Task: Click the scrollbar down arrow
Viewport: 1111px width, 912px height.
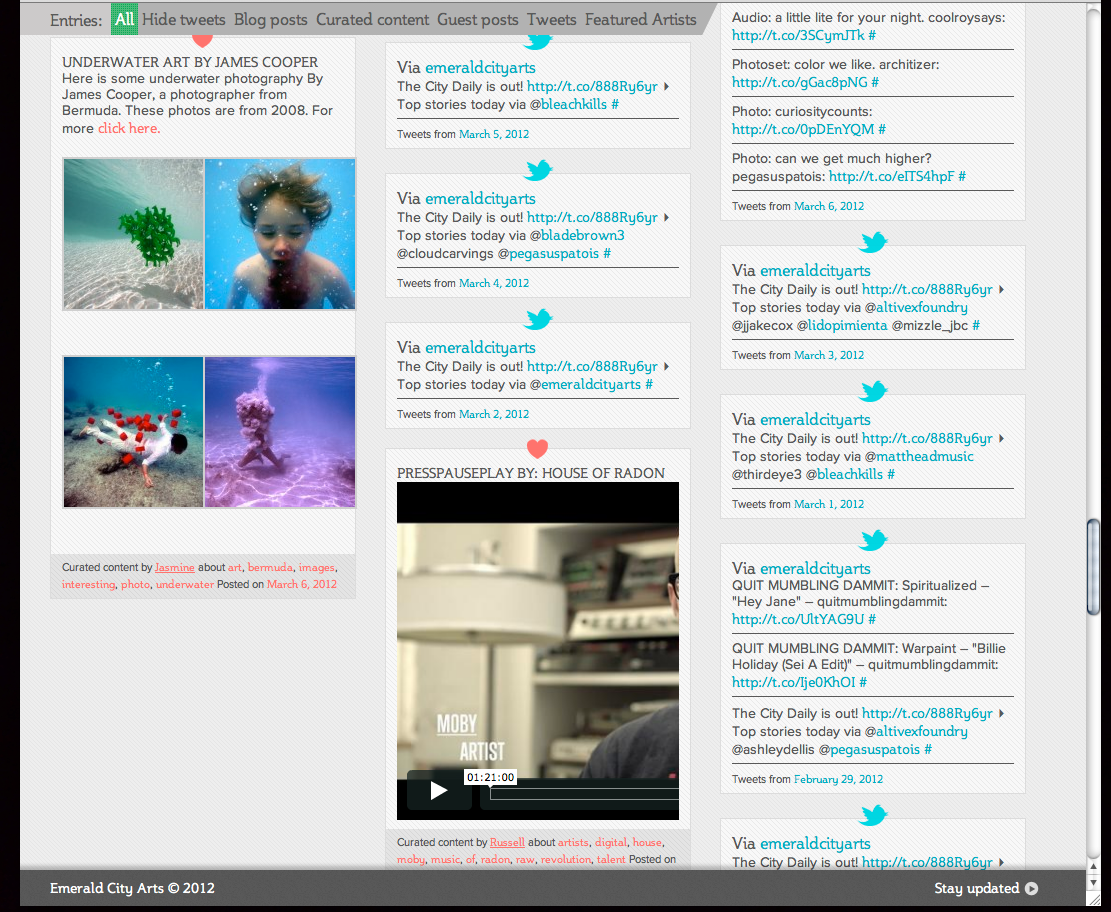Action: click(x=1093, y=883)
